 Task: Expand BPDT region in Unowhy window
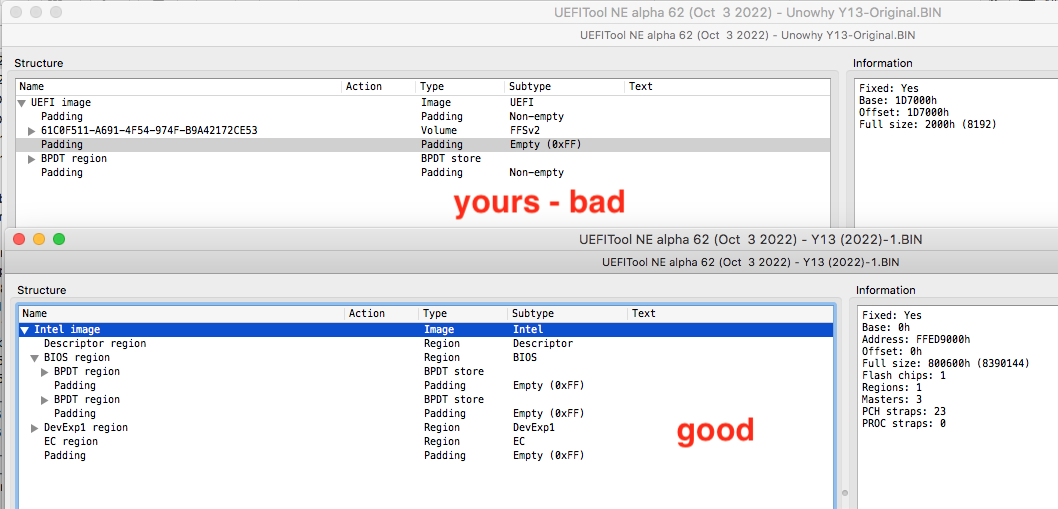[x=32, y=159]
